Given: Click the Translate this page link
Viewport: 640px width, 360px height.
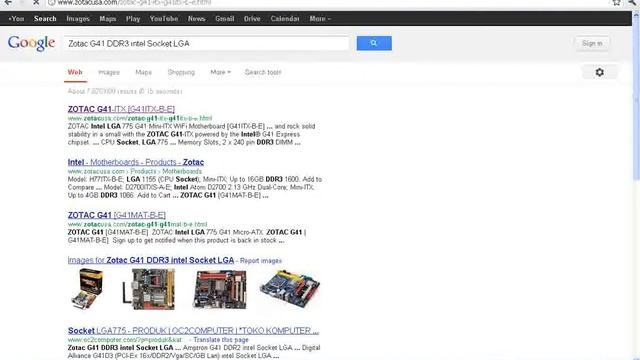Looking at the screenshot, I should click(x=221, y=340).
